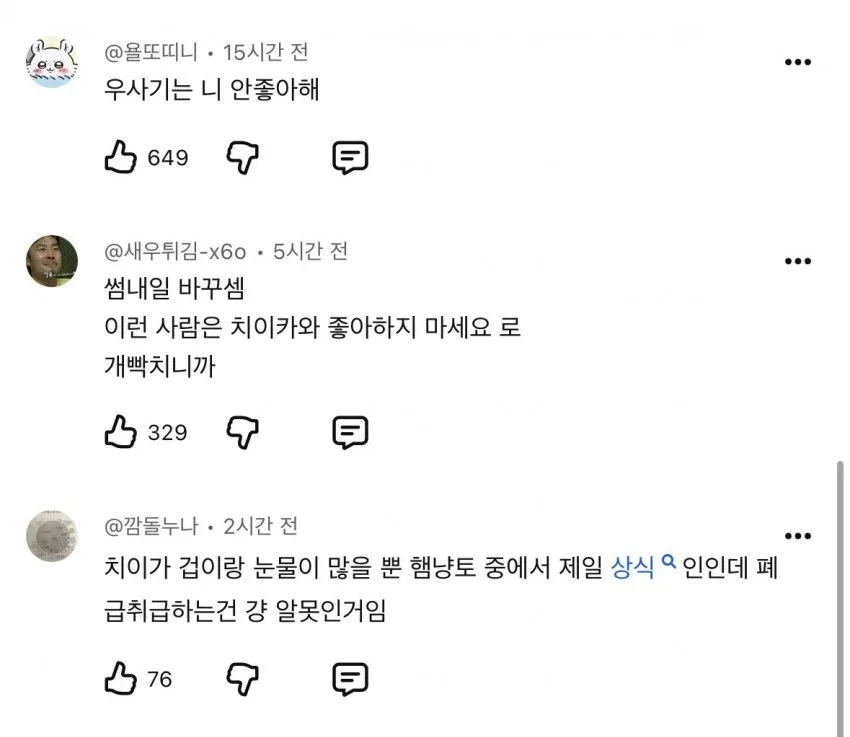Click the vertical scrollbar on the right
The width and height of the screenshot is (850, 737).
coord(840,598)
